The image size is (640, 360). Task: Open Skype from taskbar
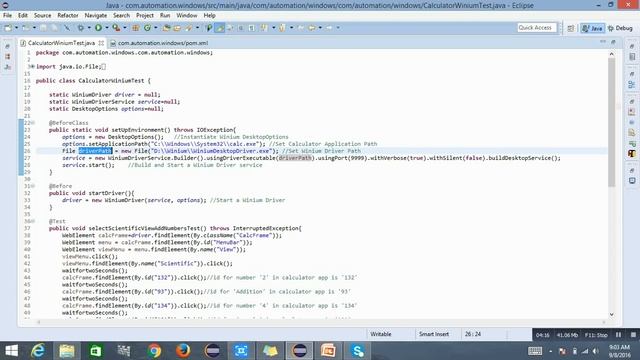point(358,351)
